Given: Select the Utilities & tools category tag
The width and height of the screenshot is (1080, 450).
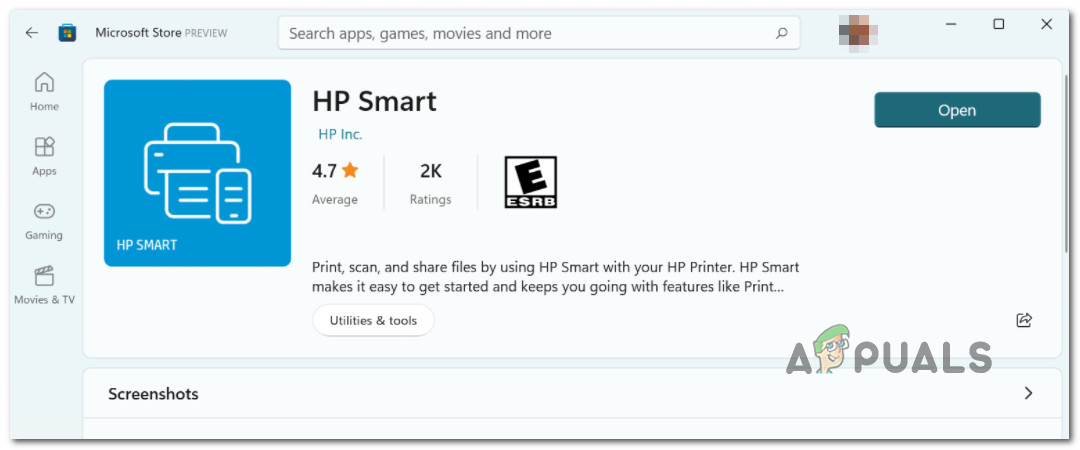Looking at the screenshot, I should click(x=373, y=320).
